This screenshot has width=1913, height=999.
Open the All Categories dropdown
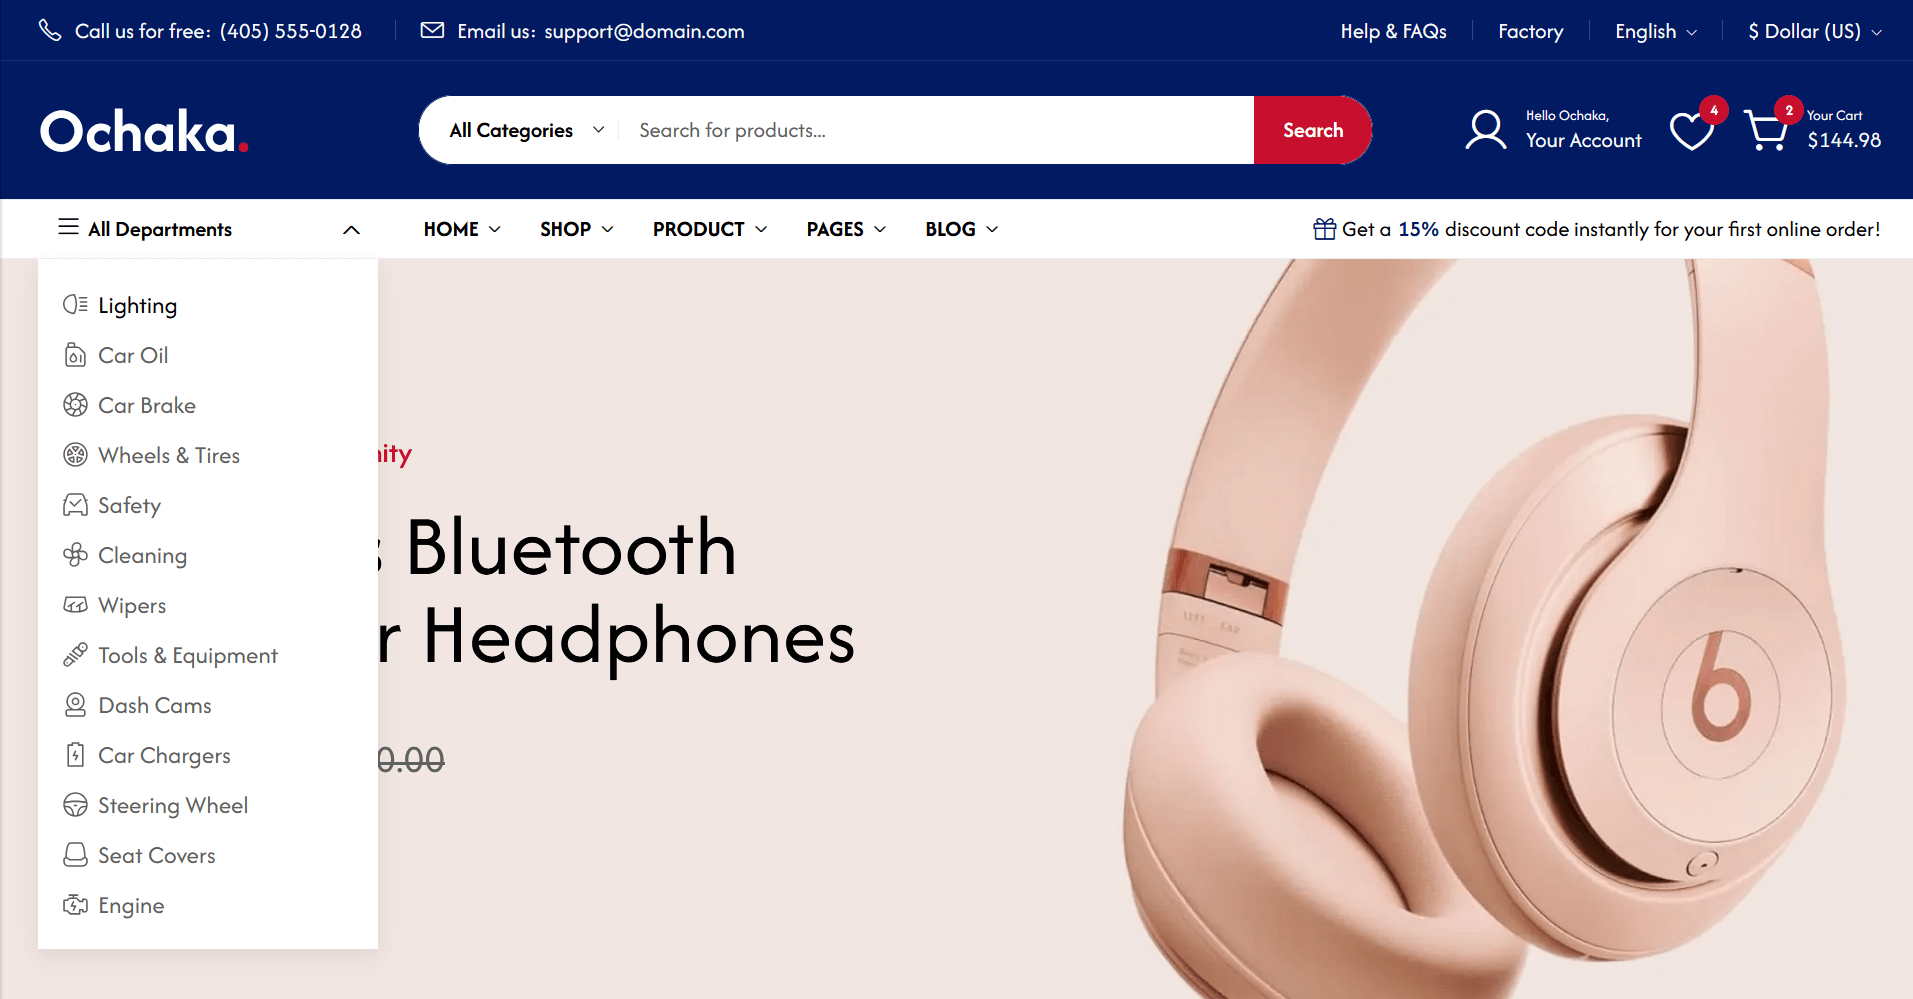[x=527, y=130]
